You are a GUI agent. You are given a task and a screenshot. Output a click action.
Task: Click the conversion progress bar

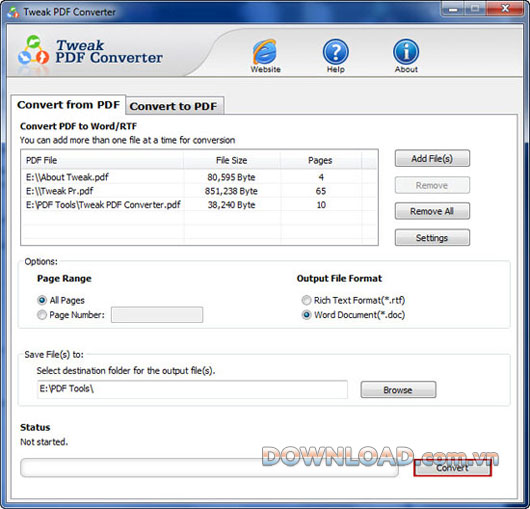210,468
